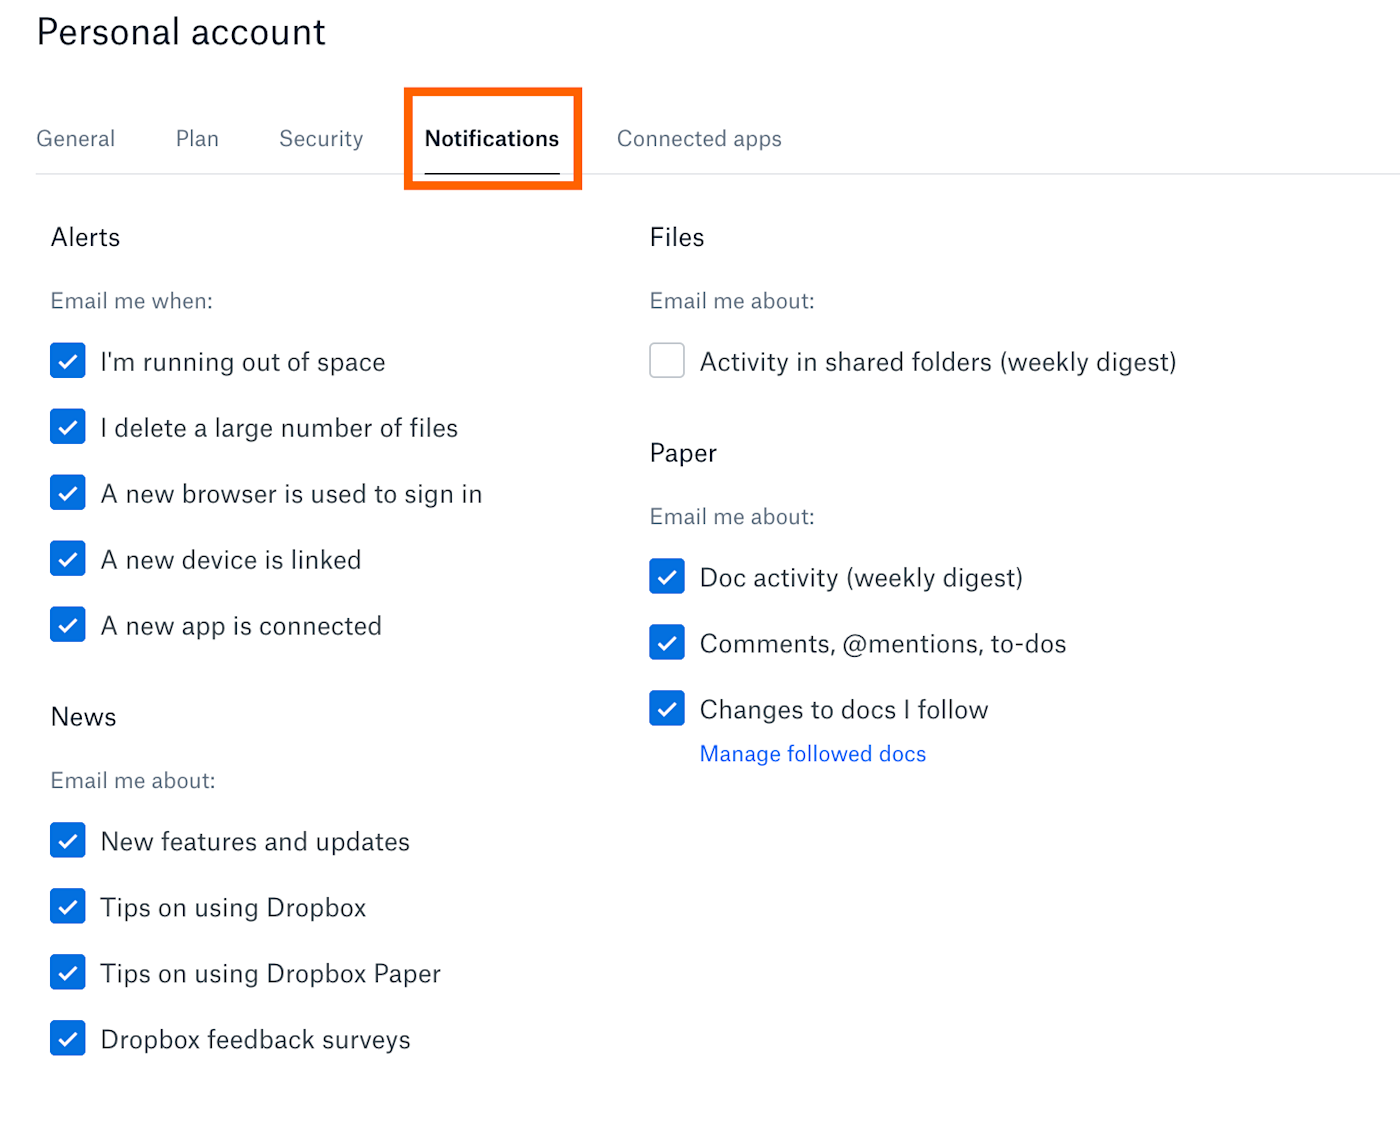
Task: Click the "Email me when:" label
Action: (132, 301)
